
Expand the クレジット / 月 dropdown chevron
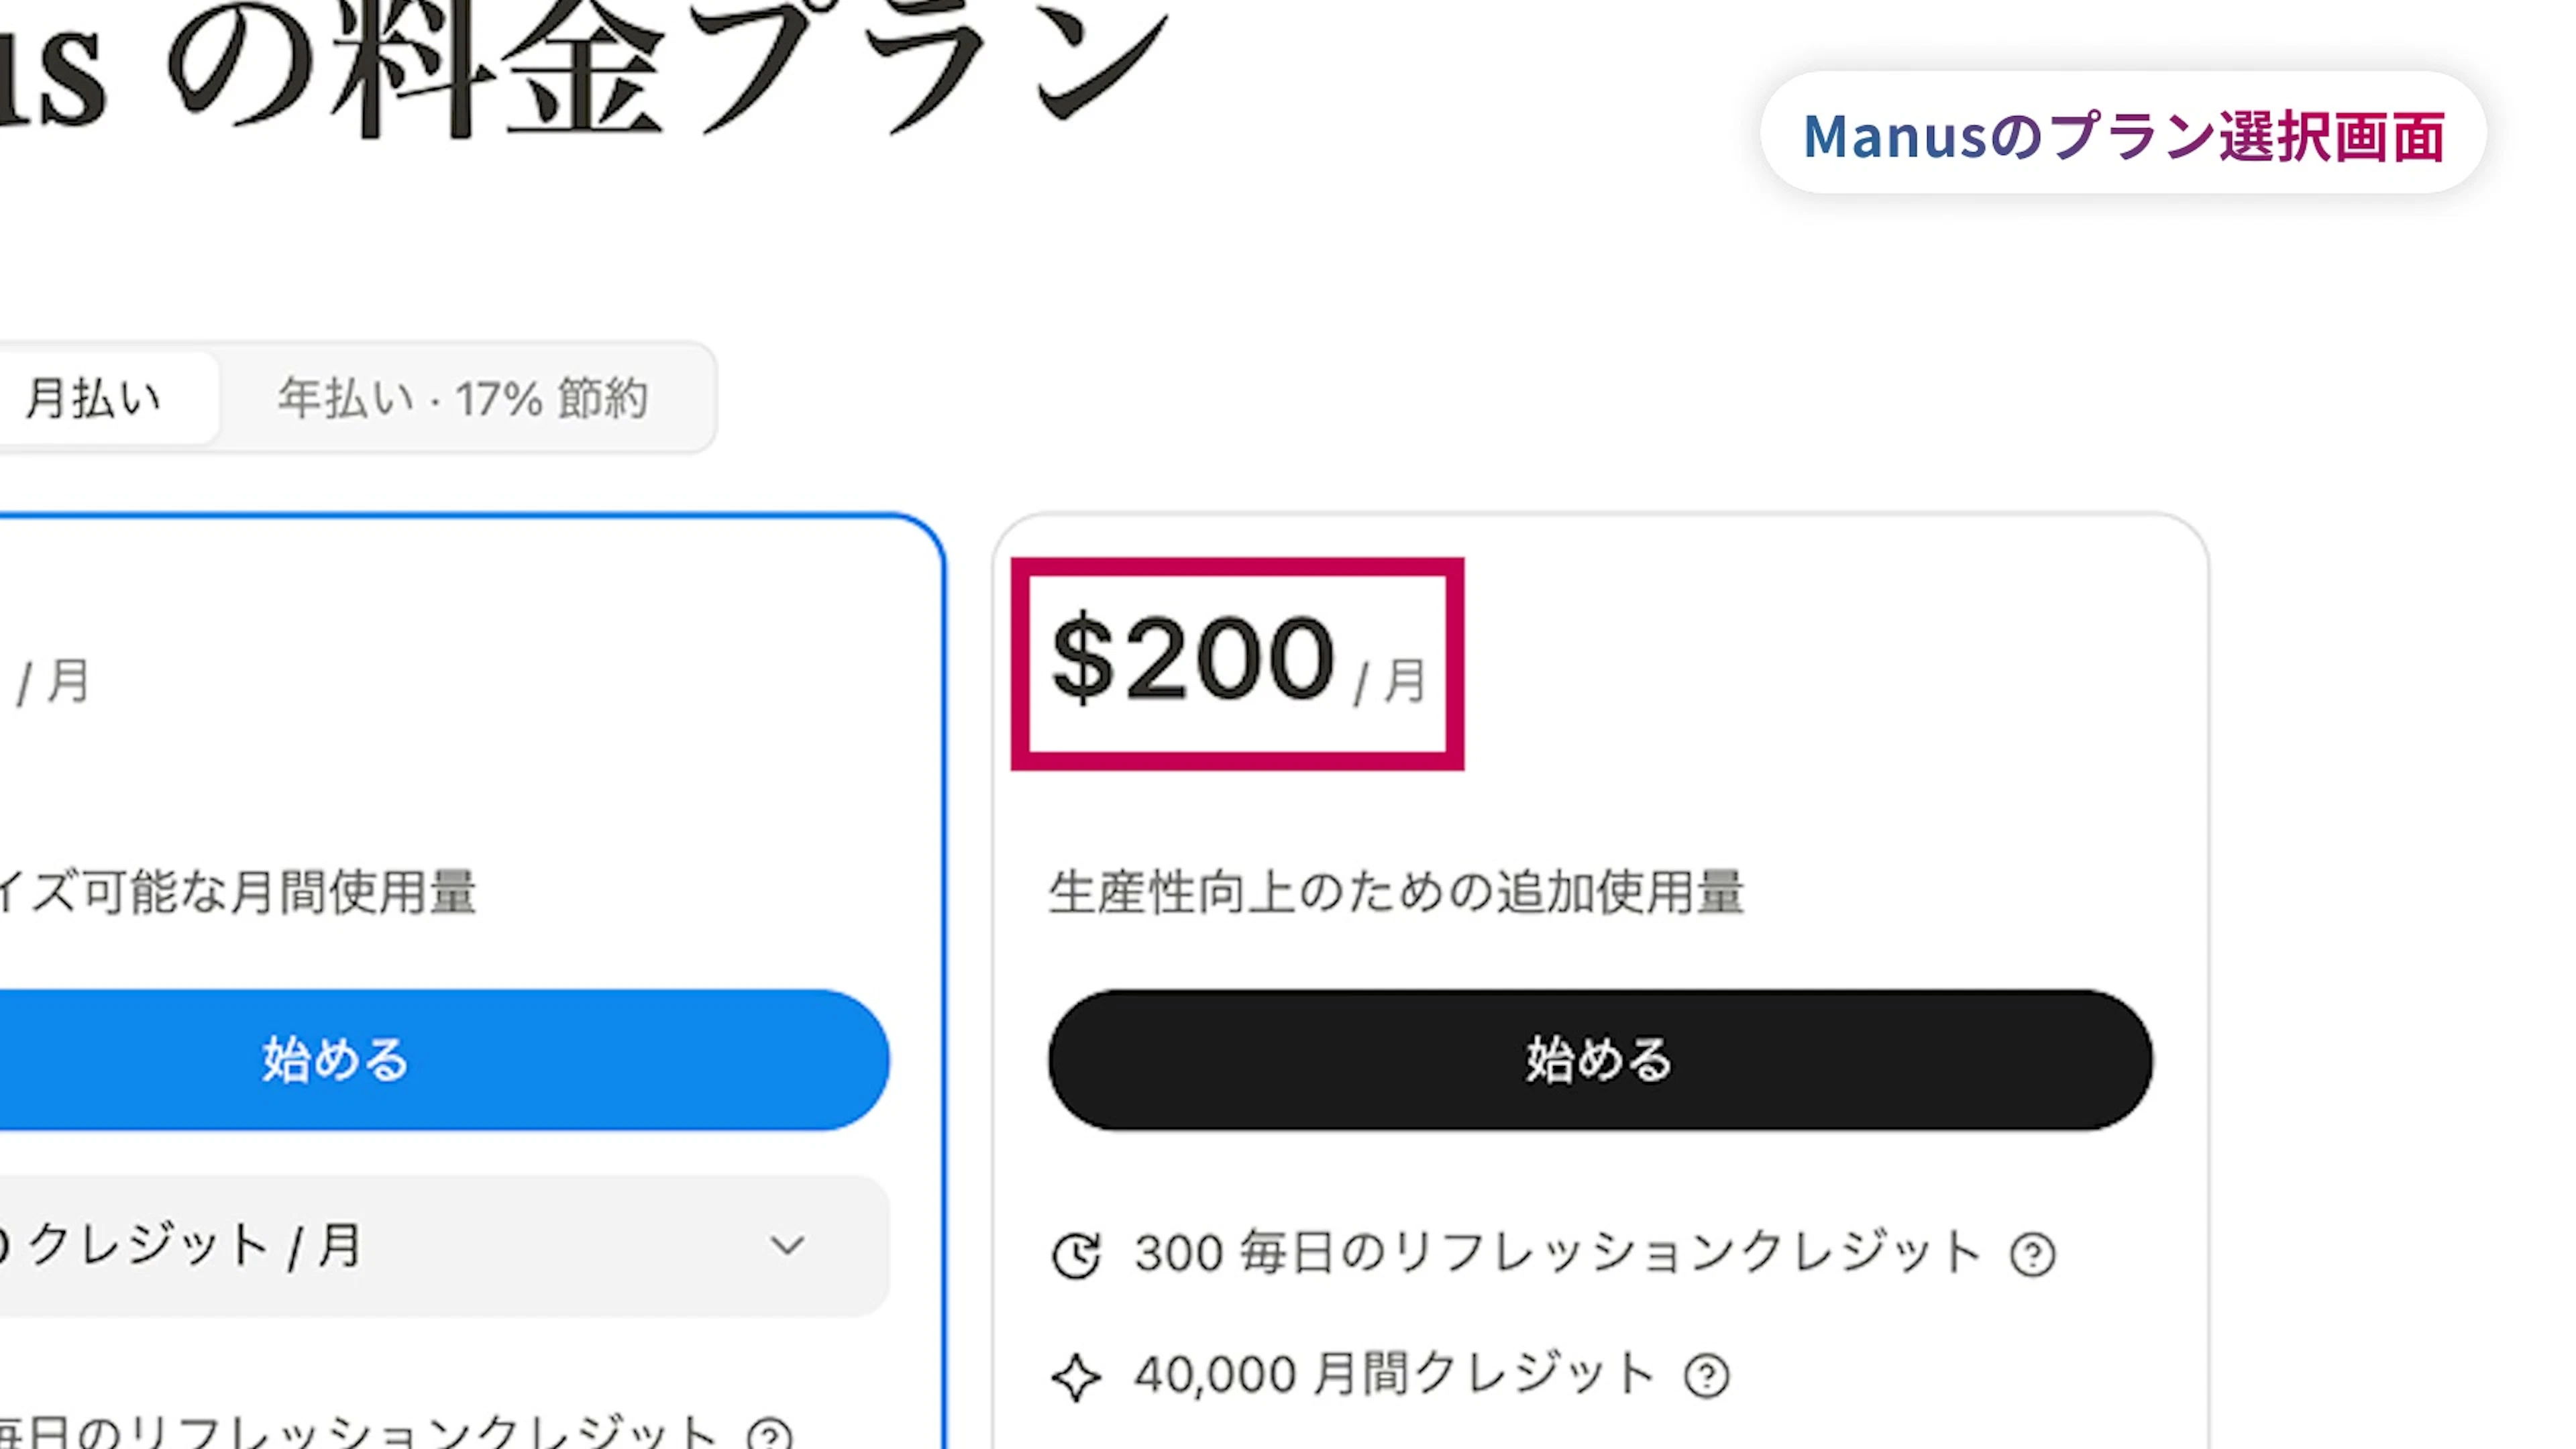tap(787, 1246)
